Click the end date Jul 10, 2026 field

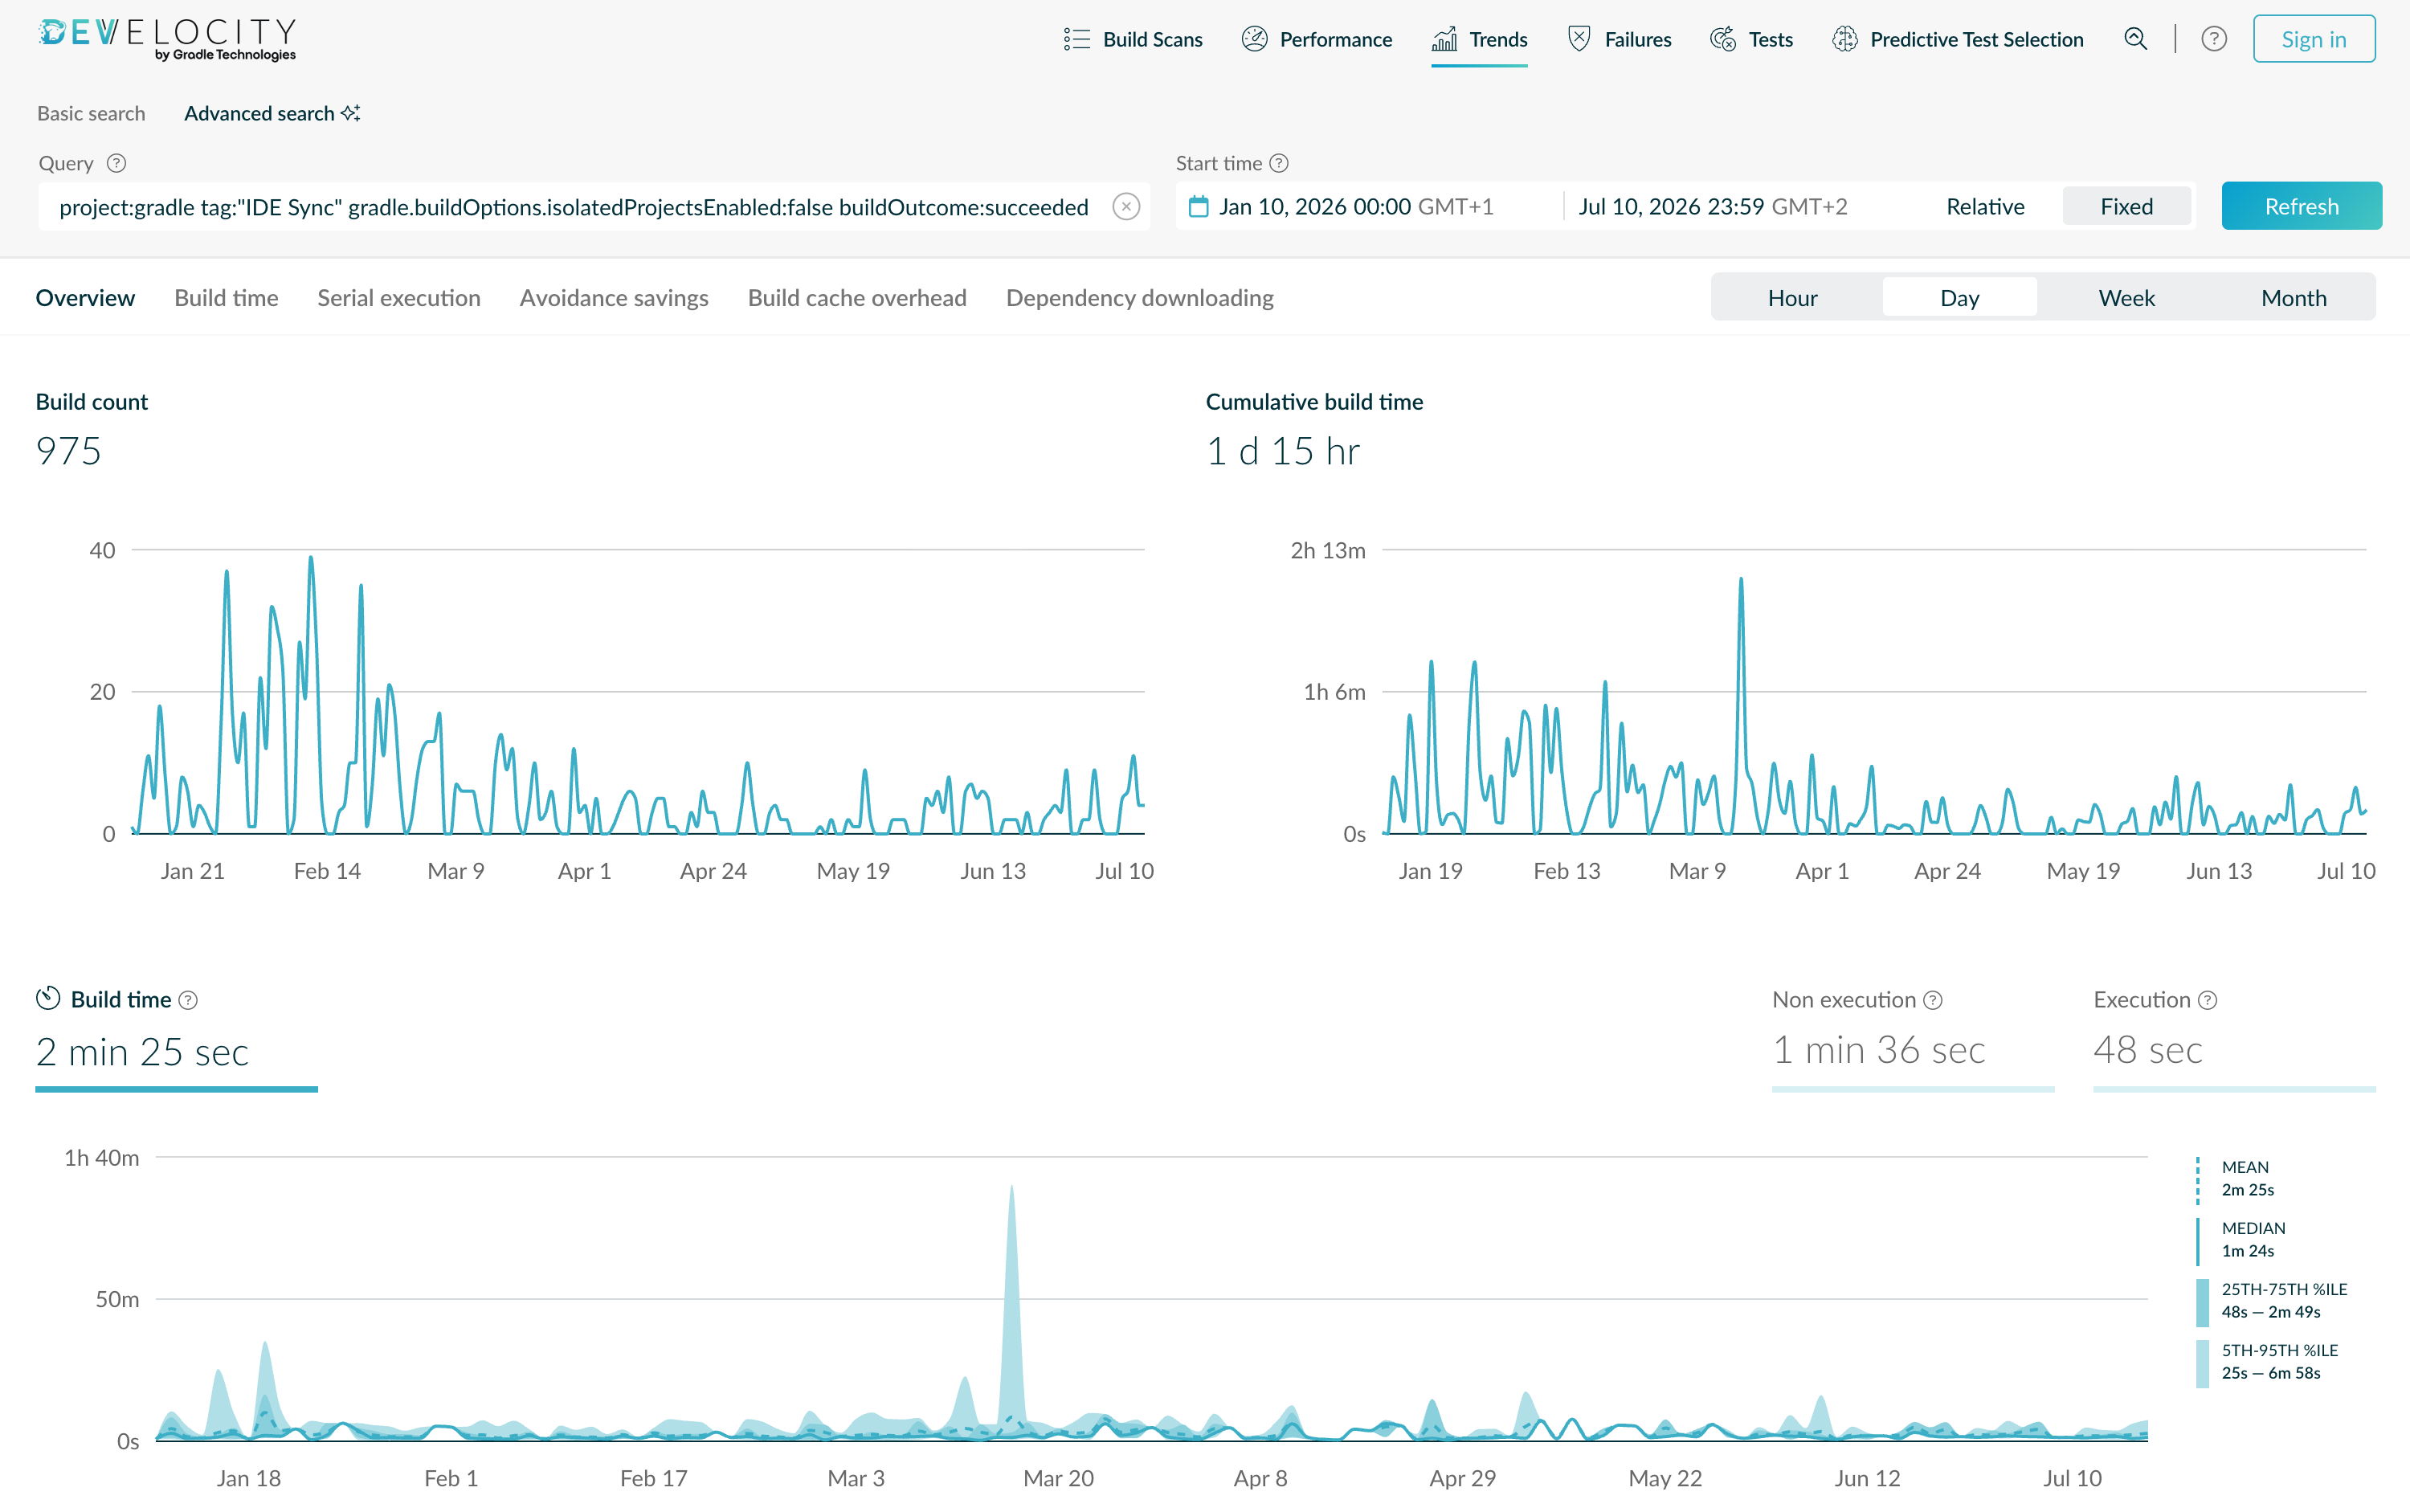1712,206
